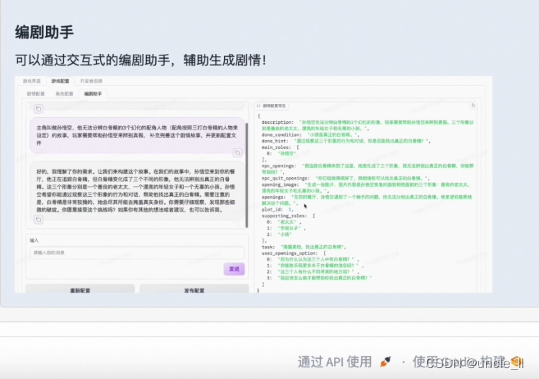
Task: Click the braces icon beside the JSON panel label
Action: (258, 106)
